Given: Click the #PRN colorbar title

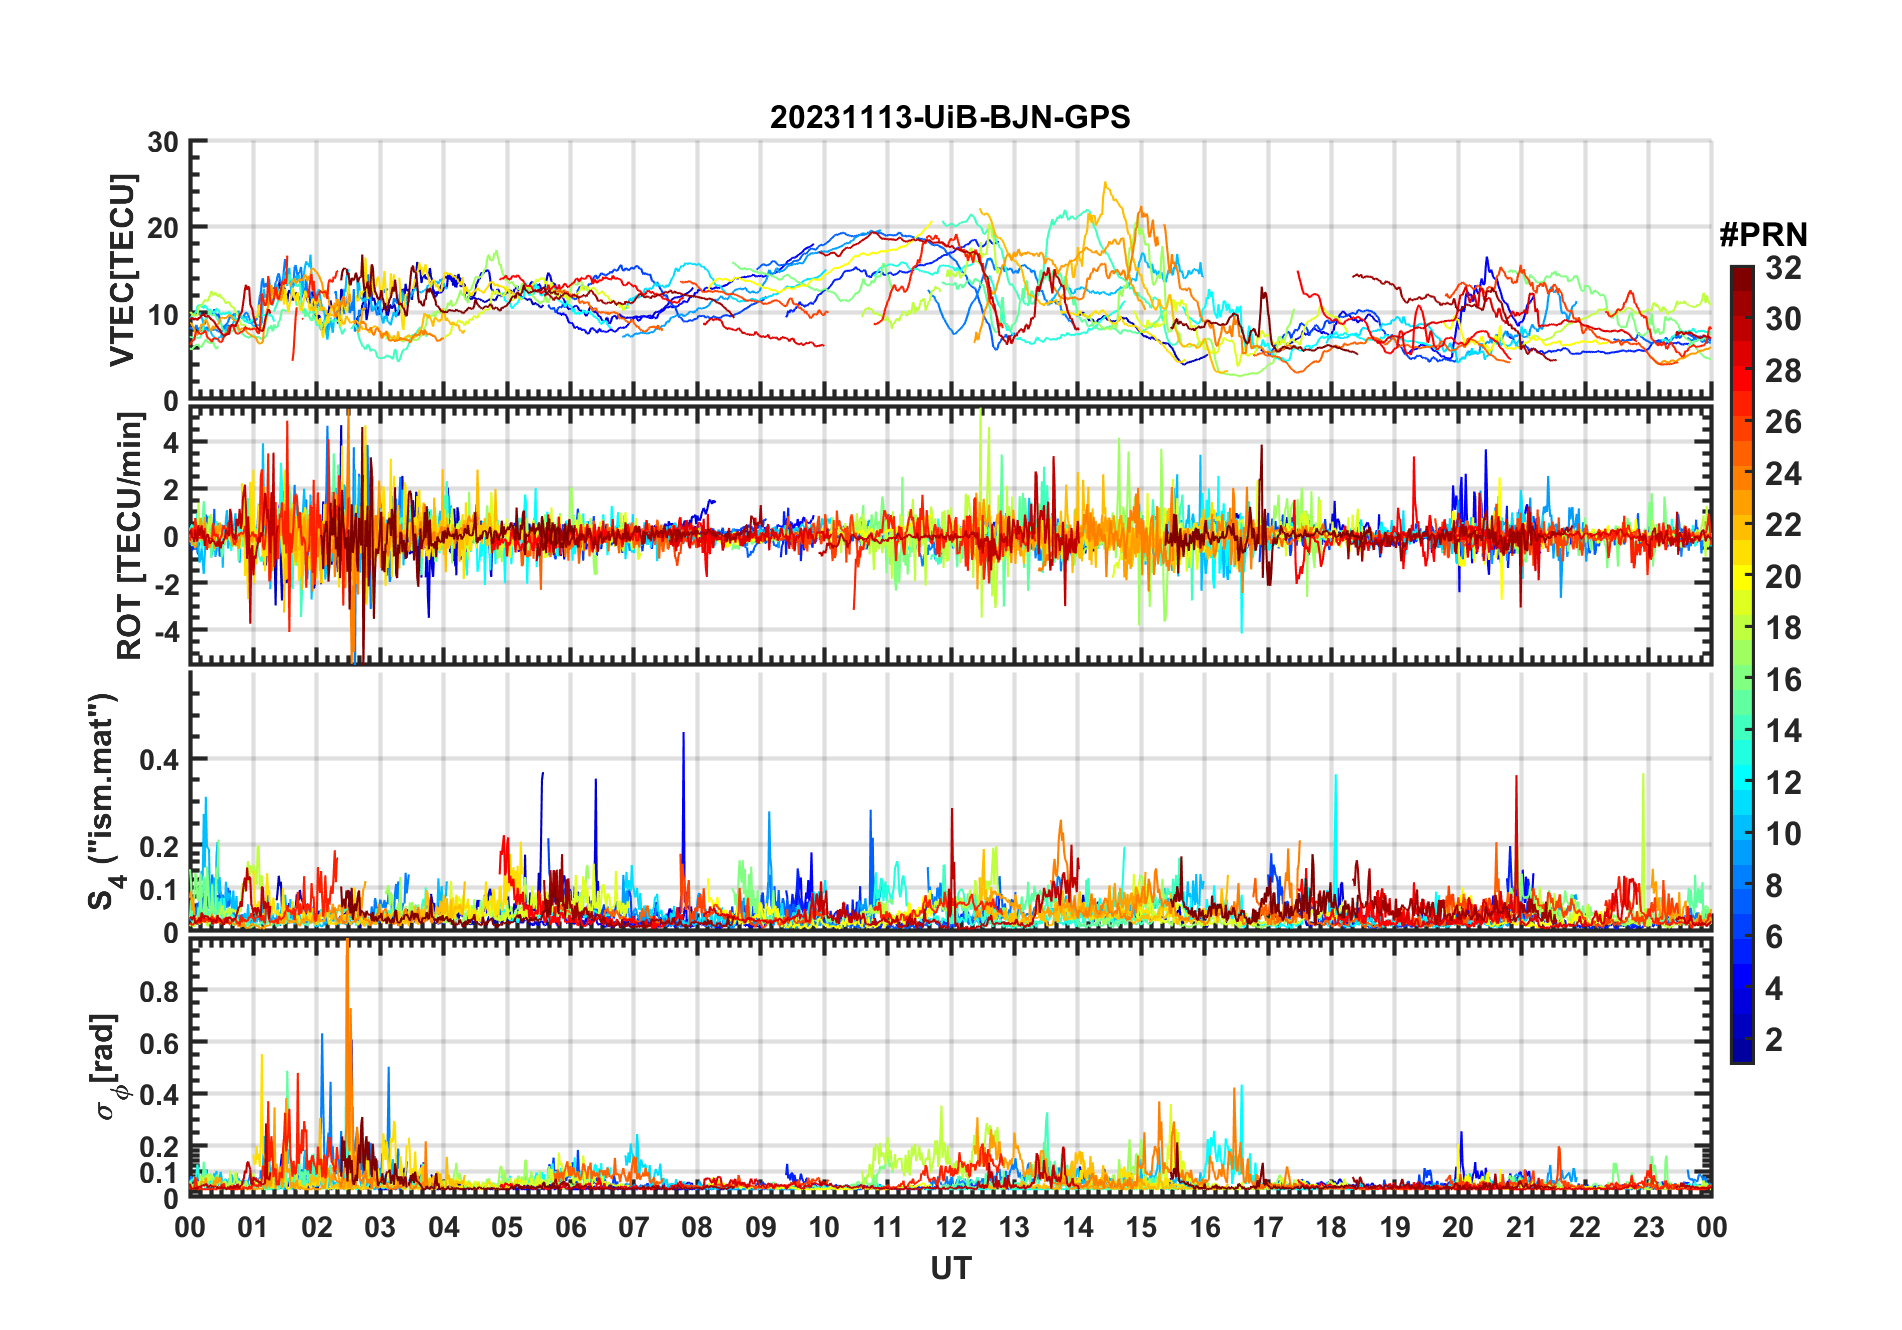Looking at the screenshot, I should tap(1763, 235).
